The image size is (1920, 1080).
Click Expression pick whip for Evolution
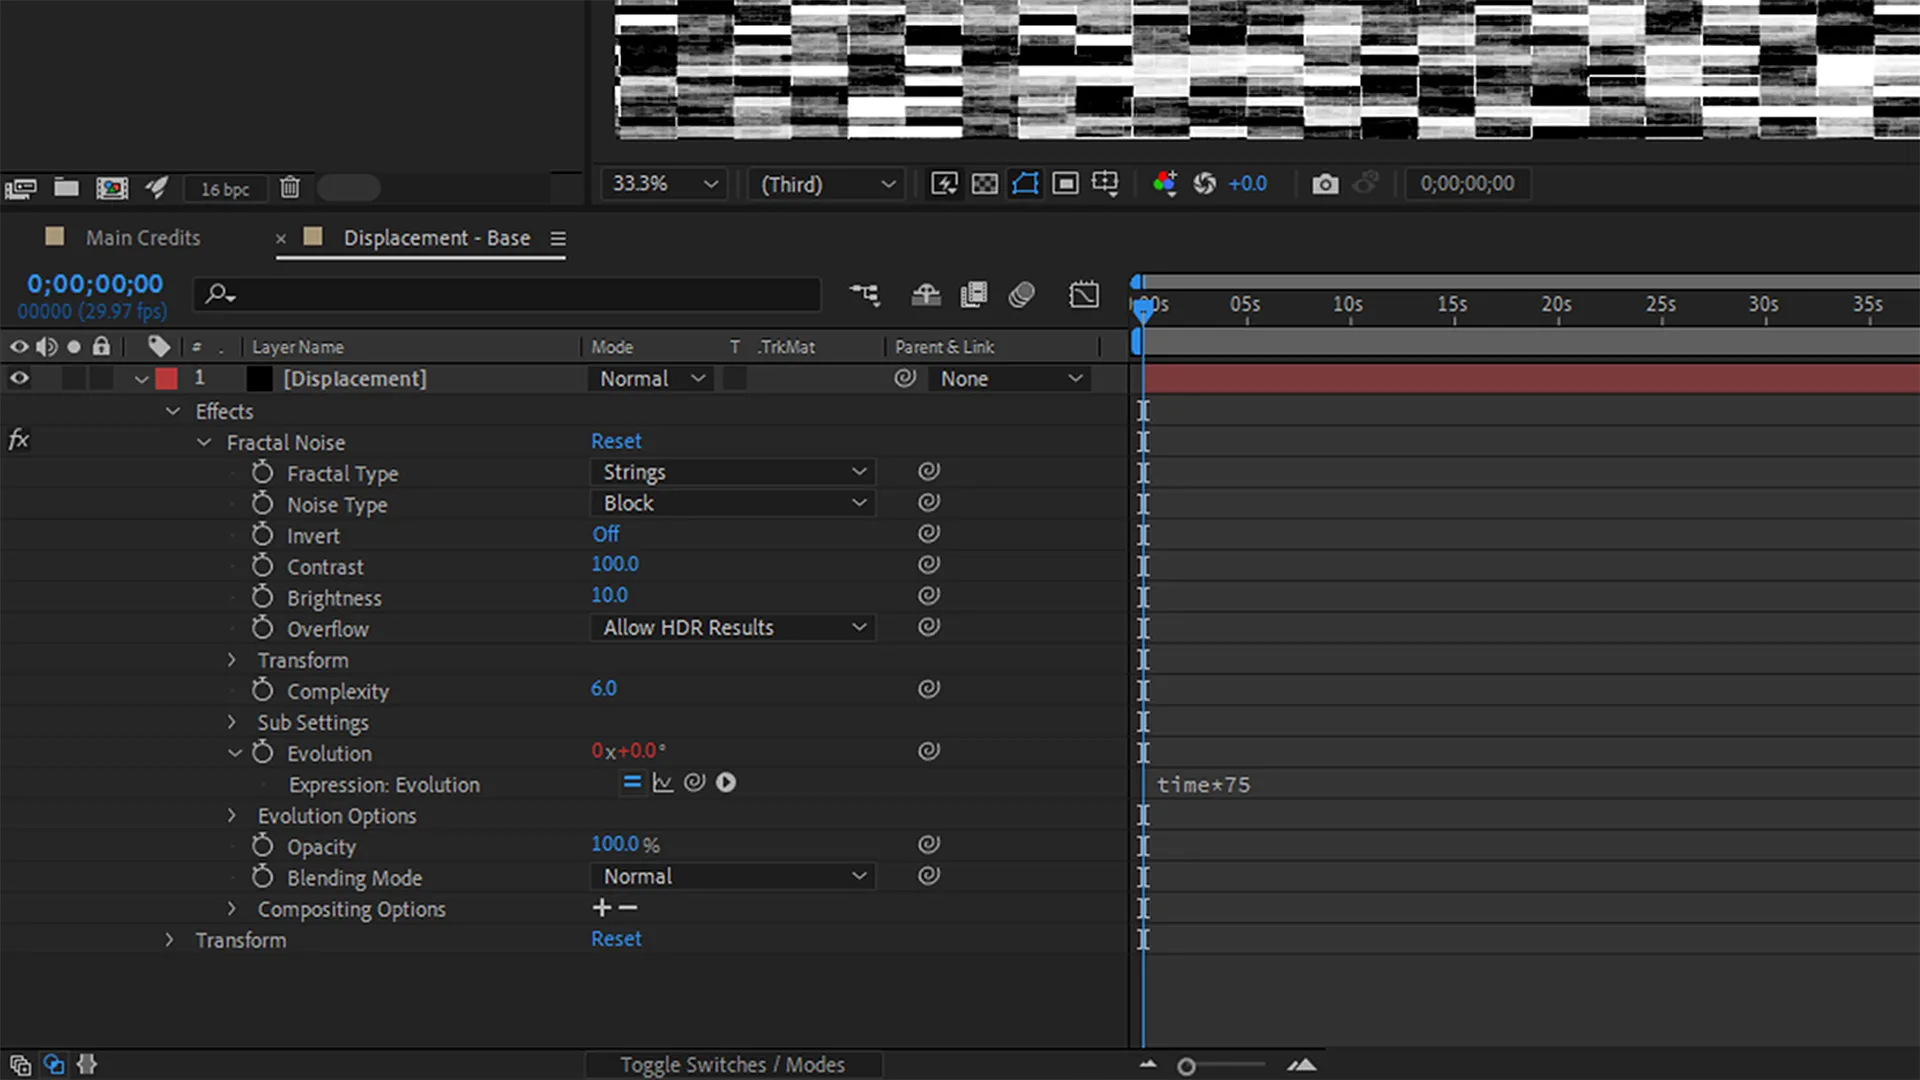(695, 782)
